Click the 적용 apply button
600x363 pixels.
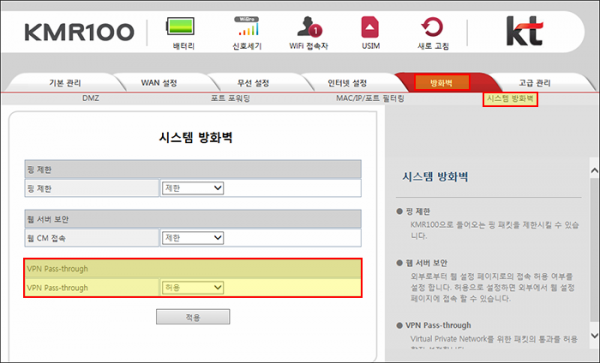pyautogui.click(x=193, y=317)
